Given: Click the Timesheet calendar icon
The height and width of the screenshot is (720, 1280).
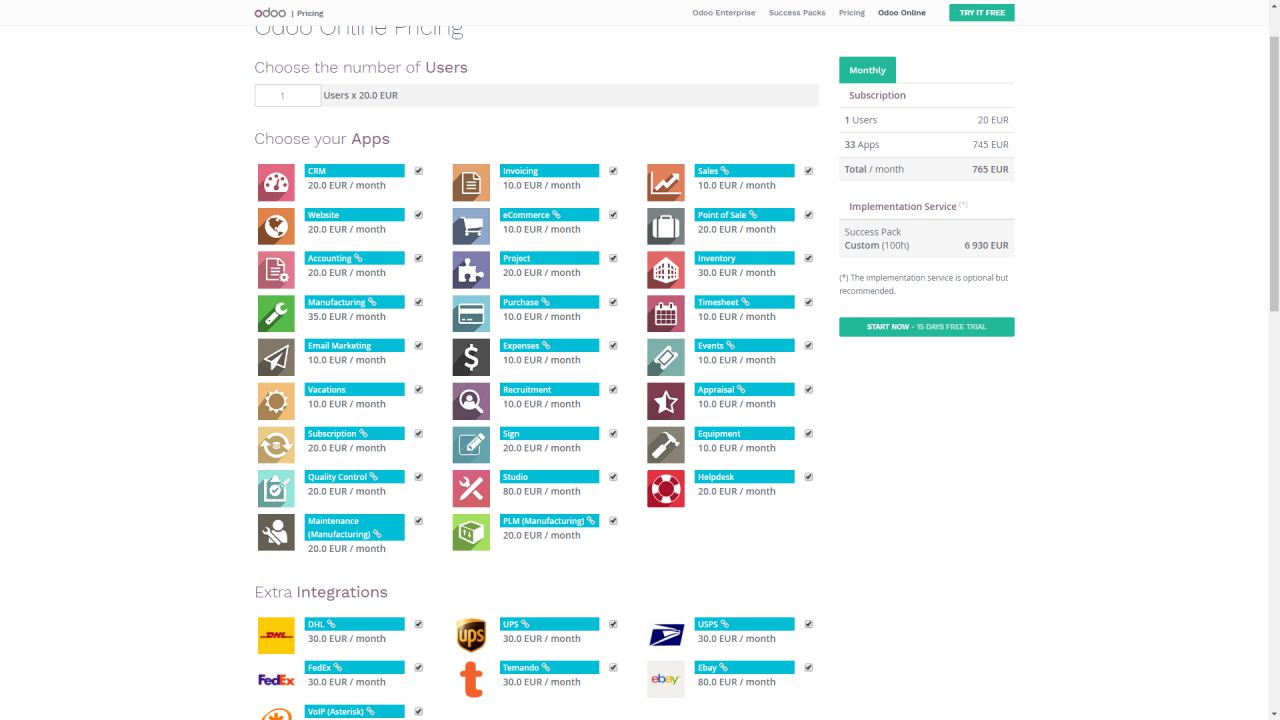Looking at the screenshot, I should pos(666,314).
